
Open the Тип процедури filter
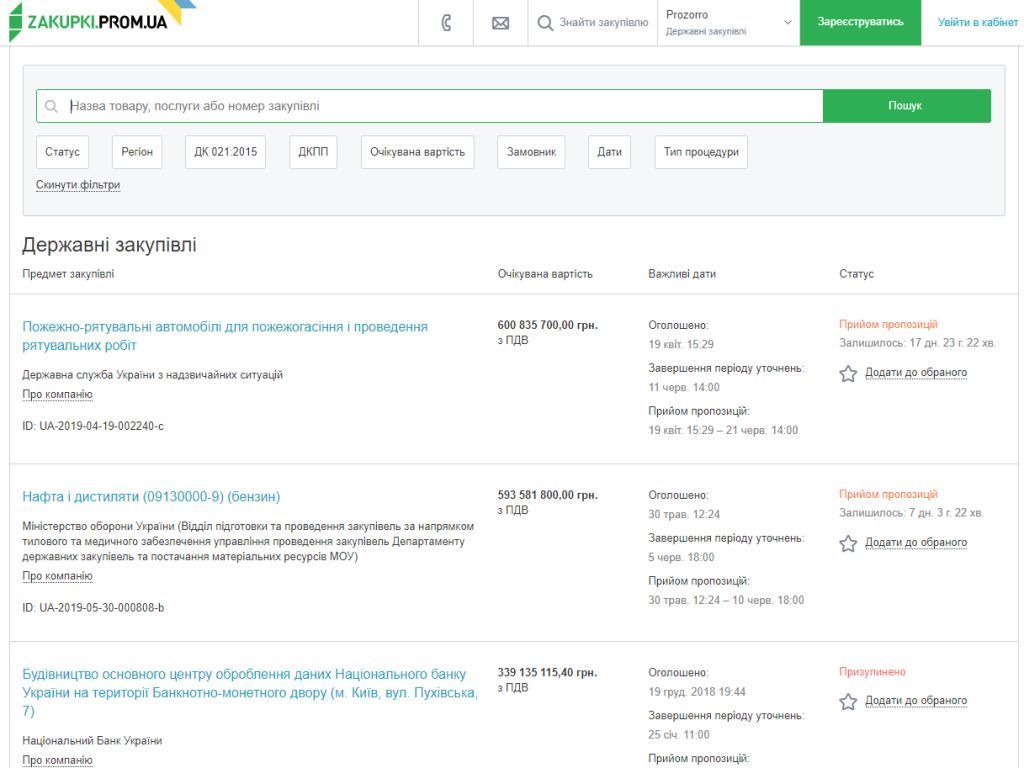click(x=701, y=152)
